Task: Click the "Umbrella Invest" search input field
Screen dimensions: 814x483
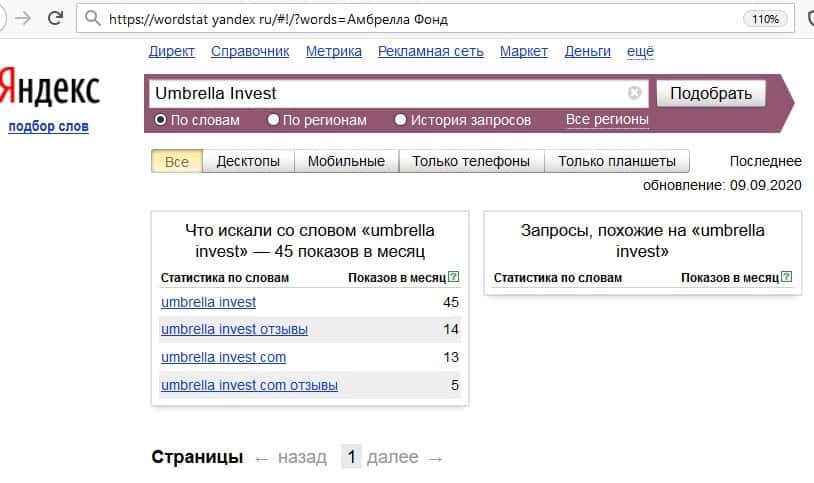Action: 390,93
